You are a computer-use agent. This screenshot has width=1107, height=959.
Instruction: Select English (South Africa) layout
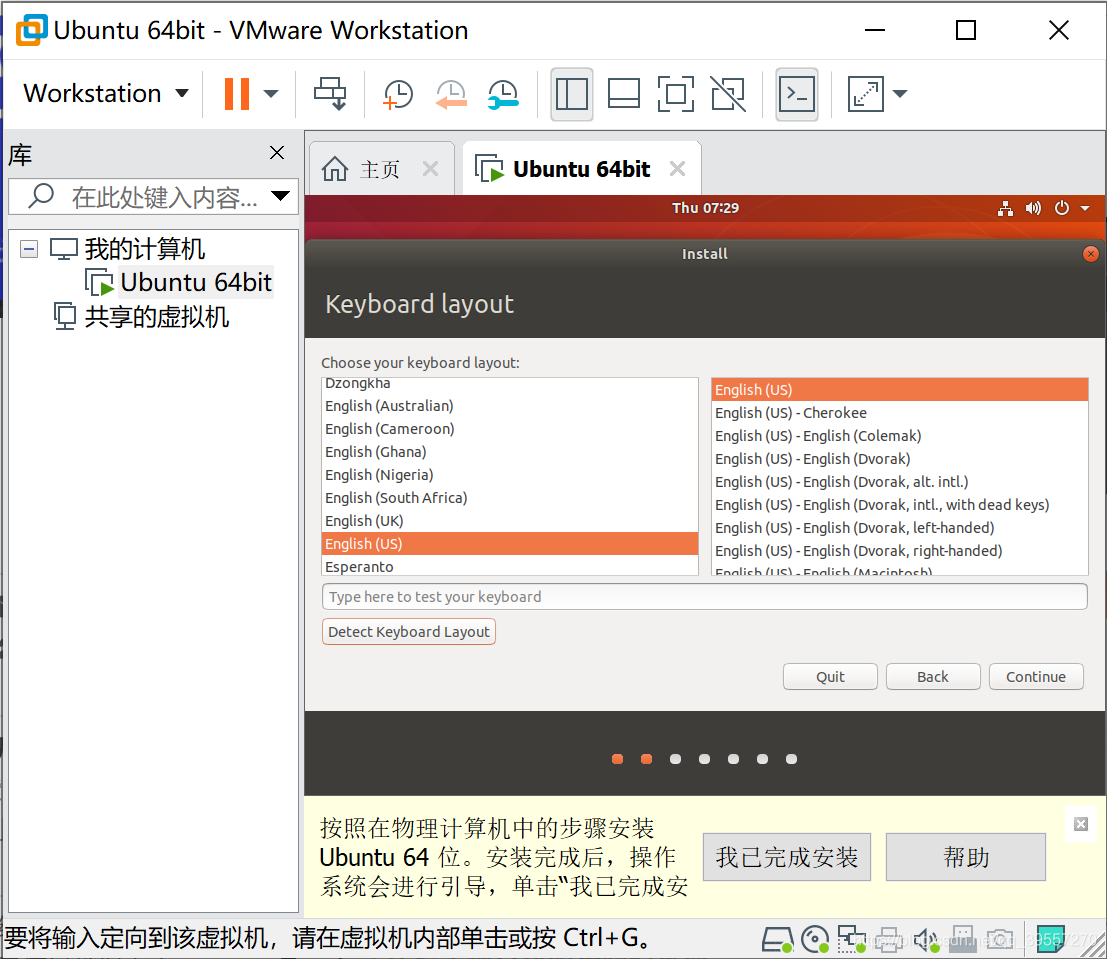click(510, 498)
